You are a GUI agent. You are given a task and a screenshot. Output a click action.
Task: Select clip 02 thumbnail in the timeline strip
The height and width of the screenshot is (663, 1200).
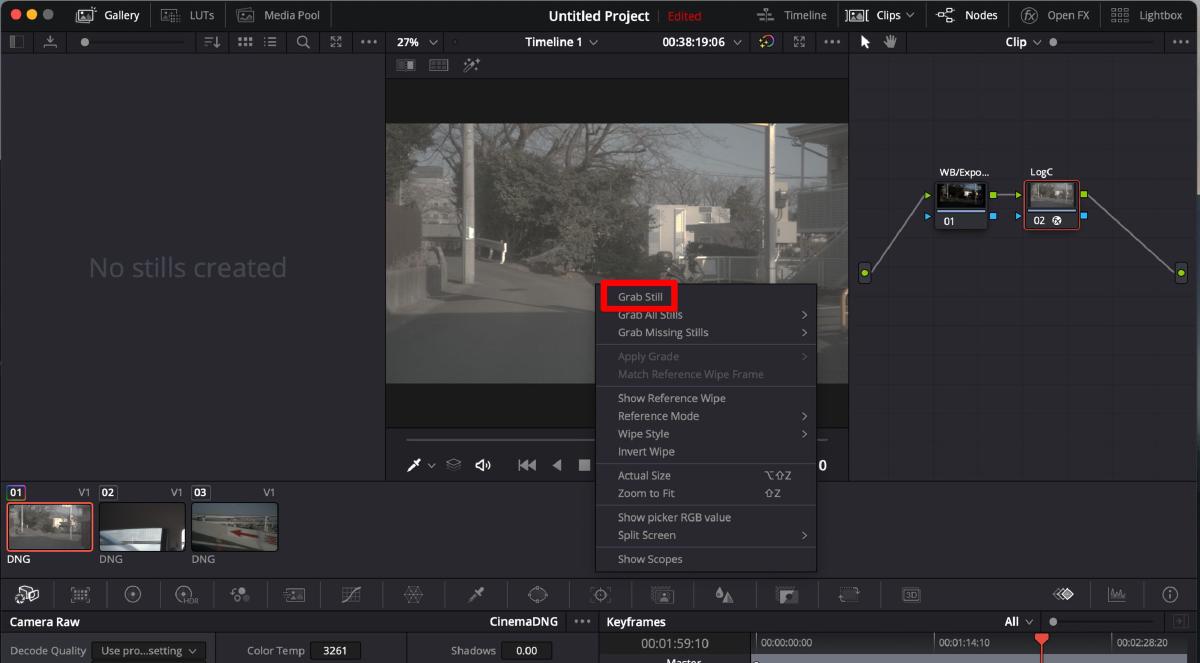142,526
